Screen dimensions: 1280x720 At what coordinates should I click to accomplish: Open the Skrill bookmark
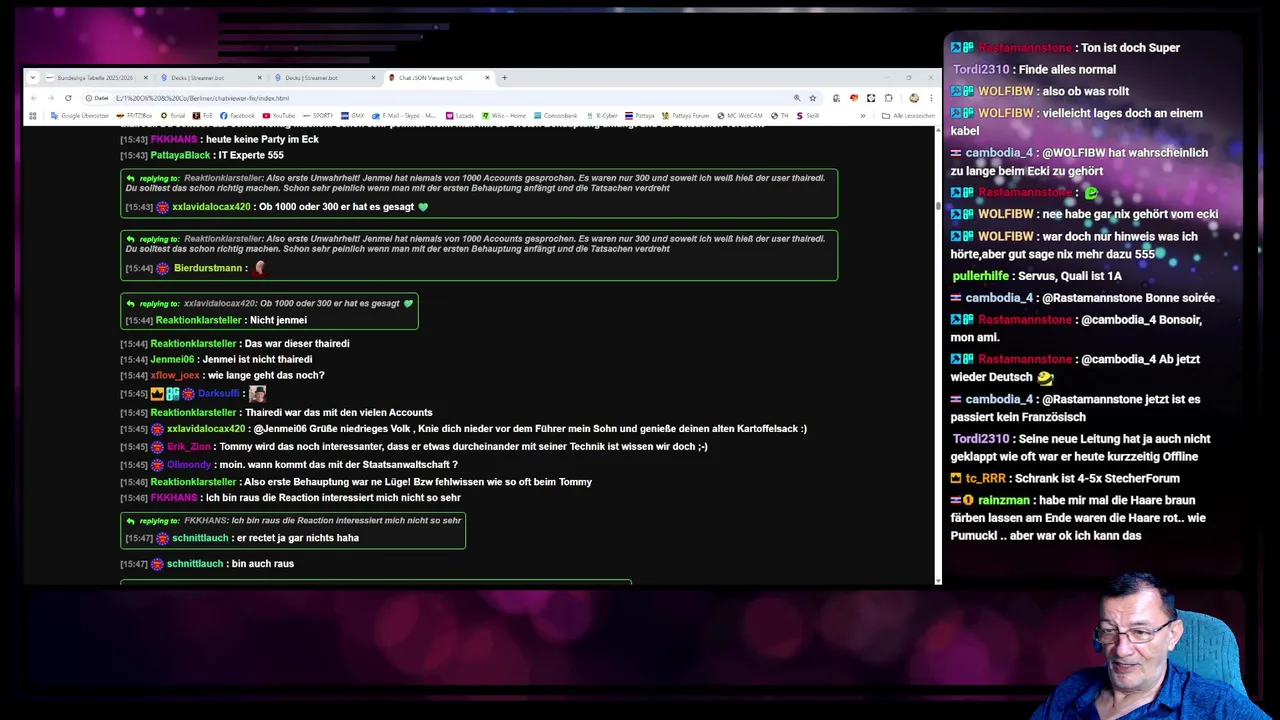click(807, 116)
